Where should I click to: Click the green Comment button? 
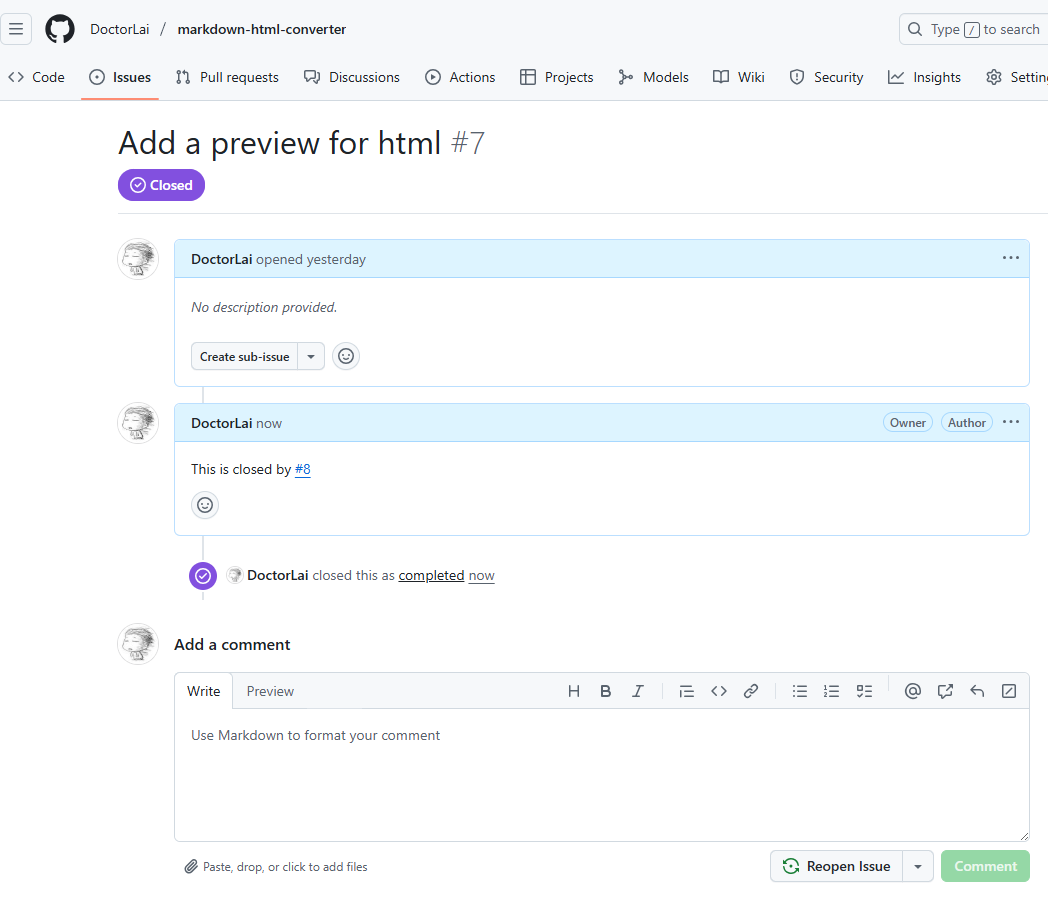point(985,866)
